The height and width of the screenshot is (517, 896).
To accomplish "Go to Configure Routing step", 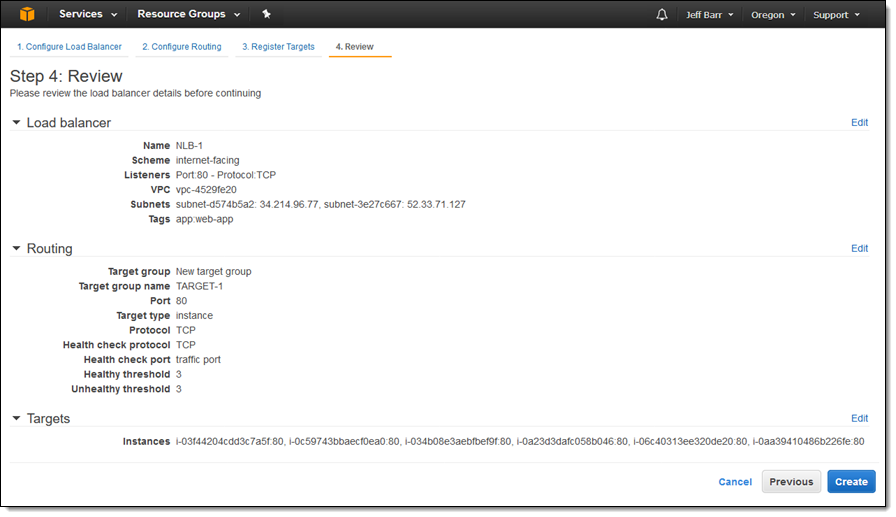I will click(x=181, y=47).
